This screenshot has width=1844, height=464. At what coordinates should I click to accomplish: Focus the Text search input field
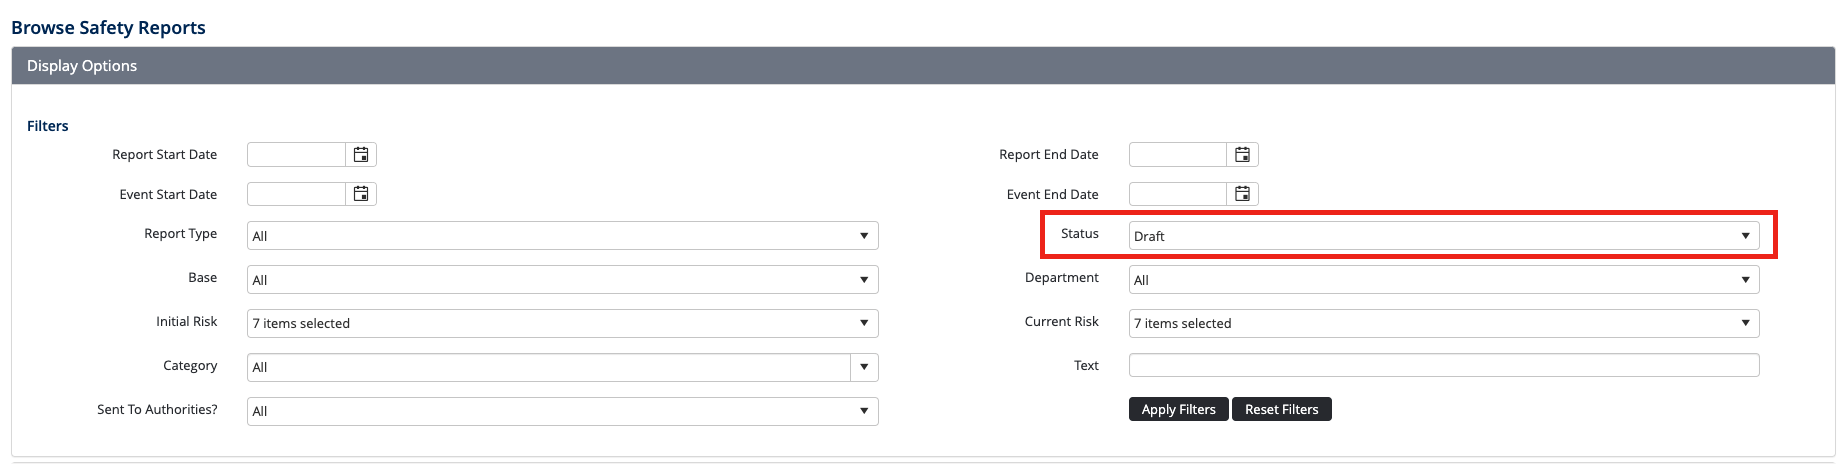[1443, 366]
